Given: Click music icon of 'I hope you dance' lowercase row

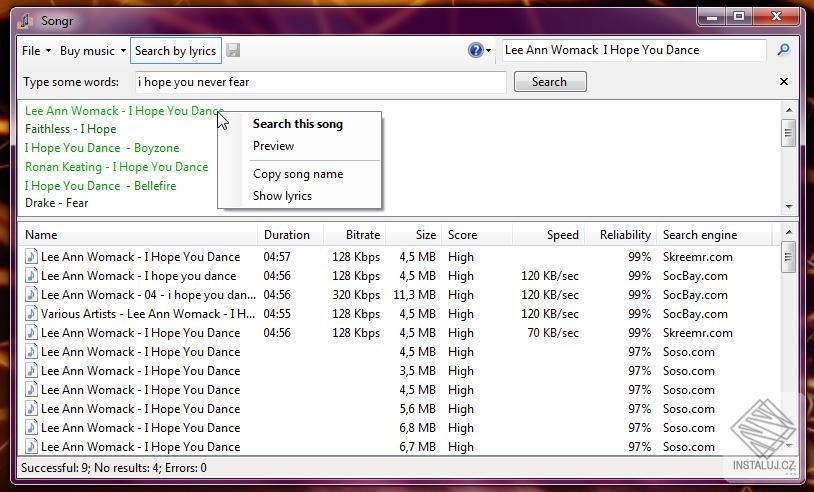Looking at the screenshot, I should (32, 276).
